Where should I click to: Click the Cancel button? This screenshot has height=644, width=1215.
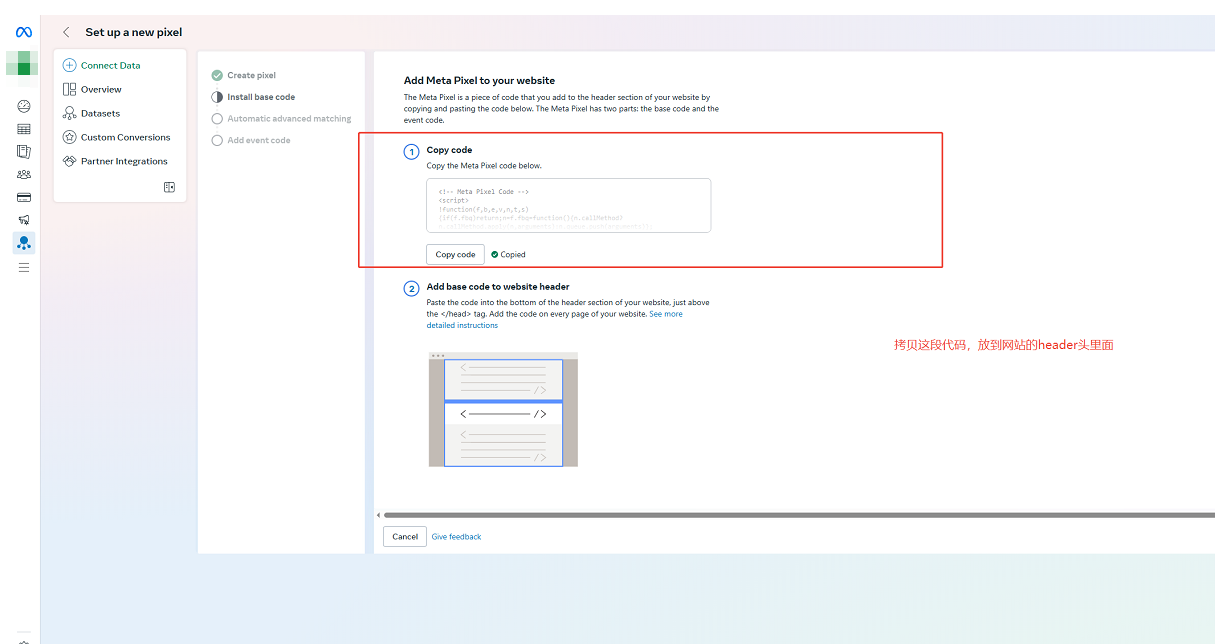click(405, 537)
